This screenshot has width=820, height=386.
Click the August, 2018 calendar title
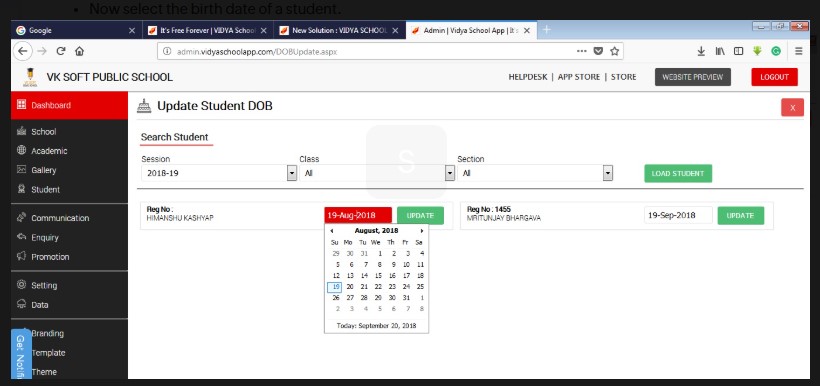[x=376, y=231]
